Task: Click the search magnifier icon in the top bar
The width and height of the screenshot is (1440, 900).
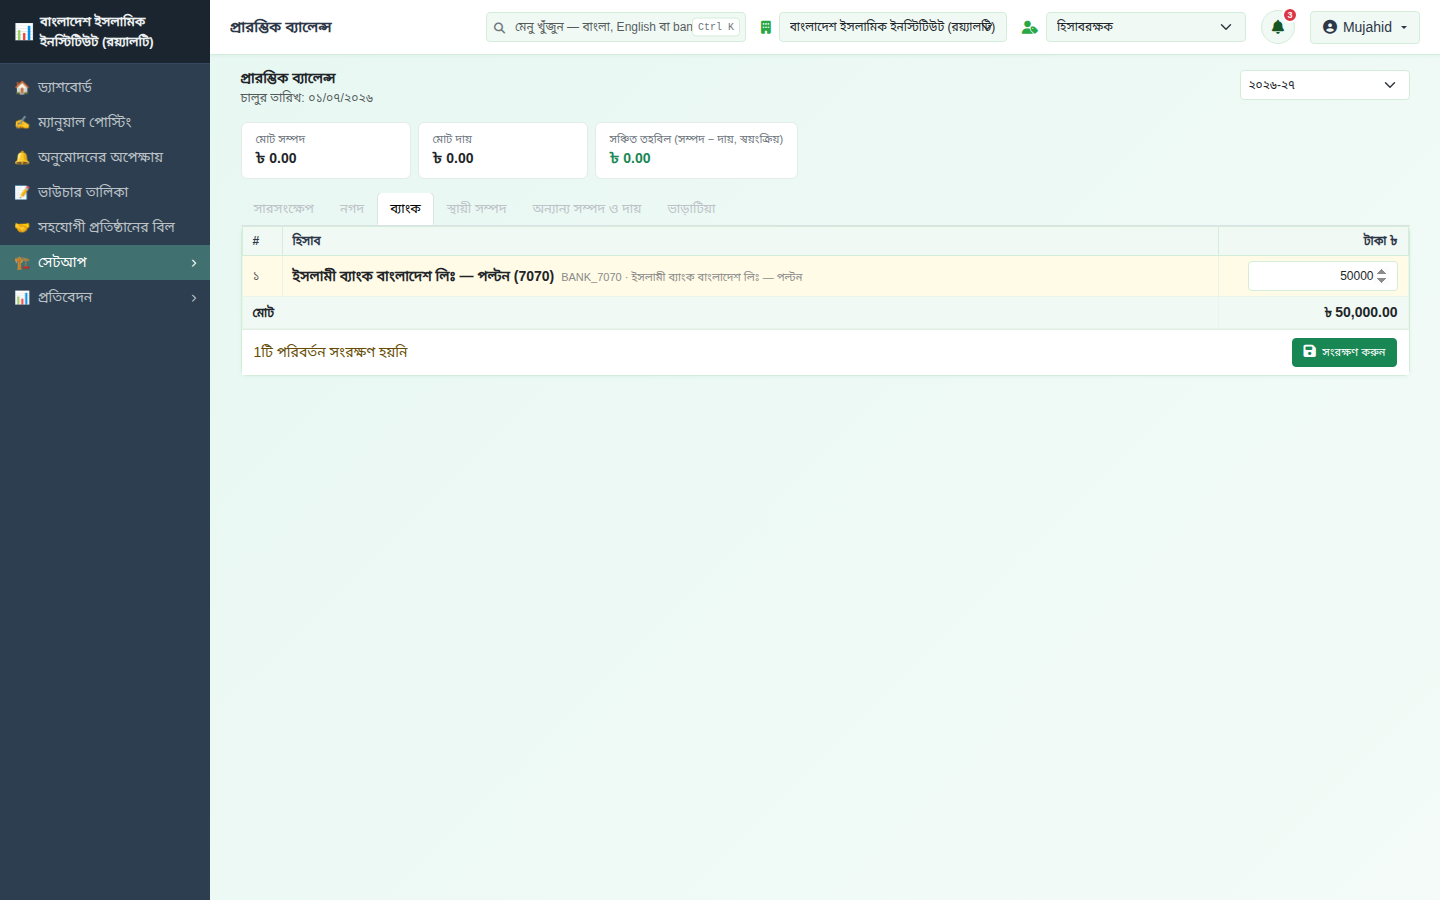Action: point(499,28)
